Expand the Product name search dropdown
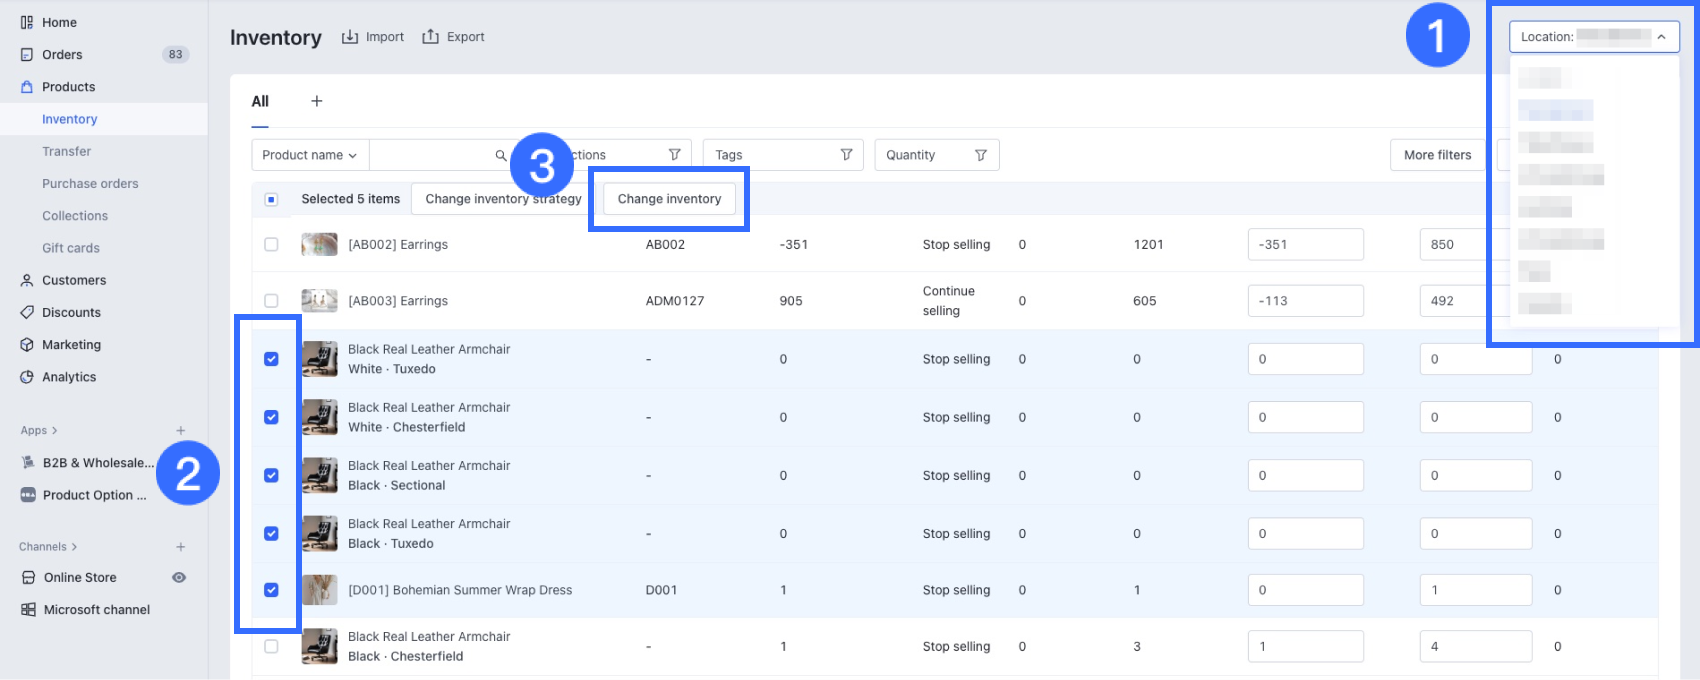 [310, 155]
